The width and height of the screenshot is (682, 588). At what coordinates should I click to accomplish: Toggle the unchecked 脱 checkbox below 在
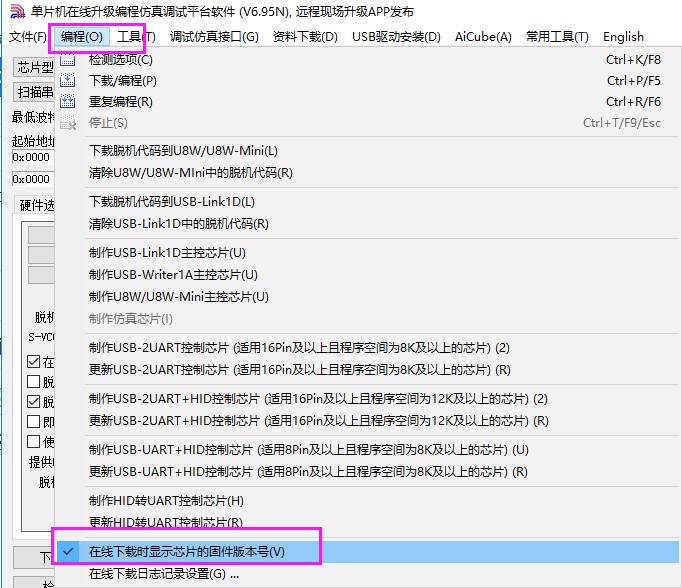coord(33,381)
